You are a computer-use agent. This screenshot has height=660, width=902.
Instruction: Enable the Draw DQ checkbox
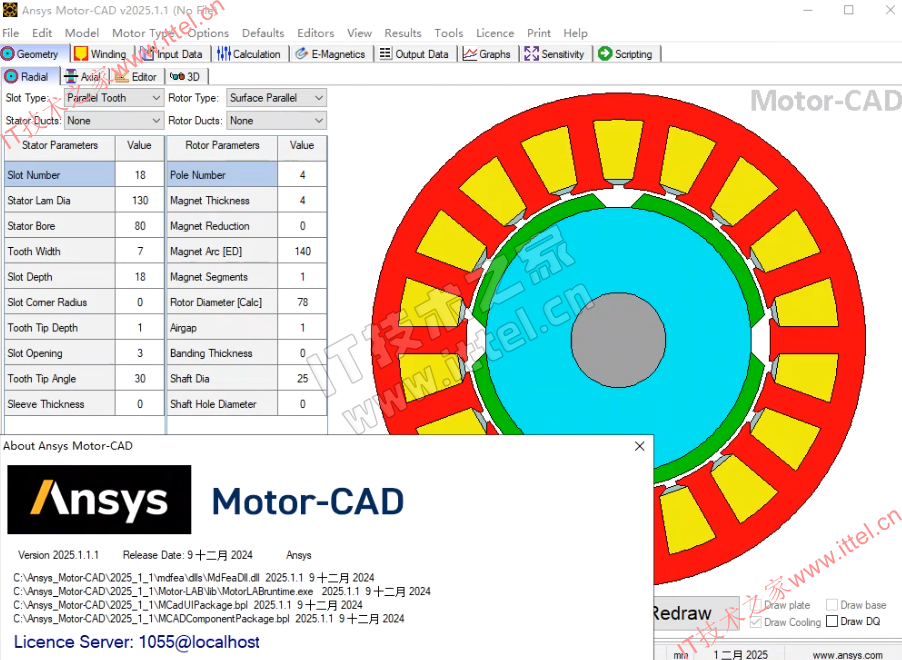point(831,621)
